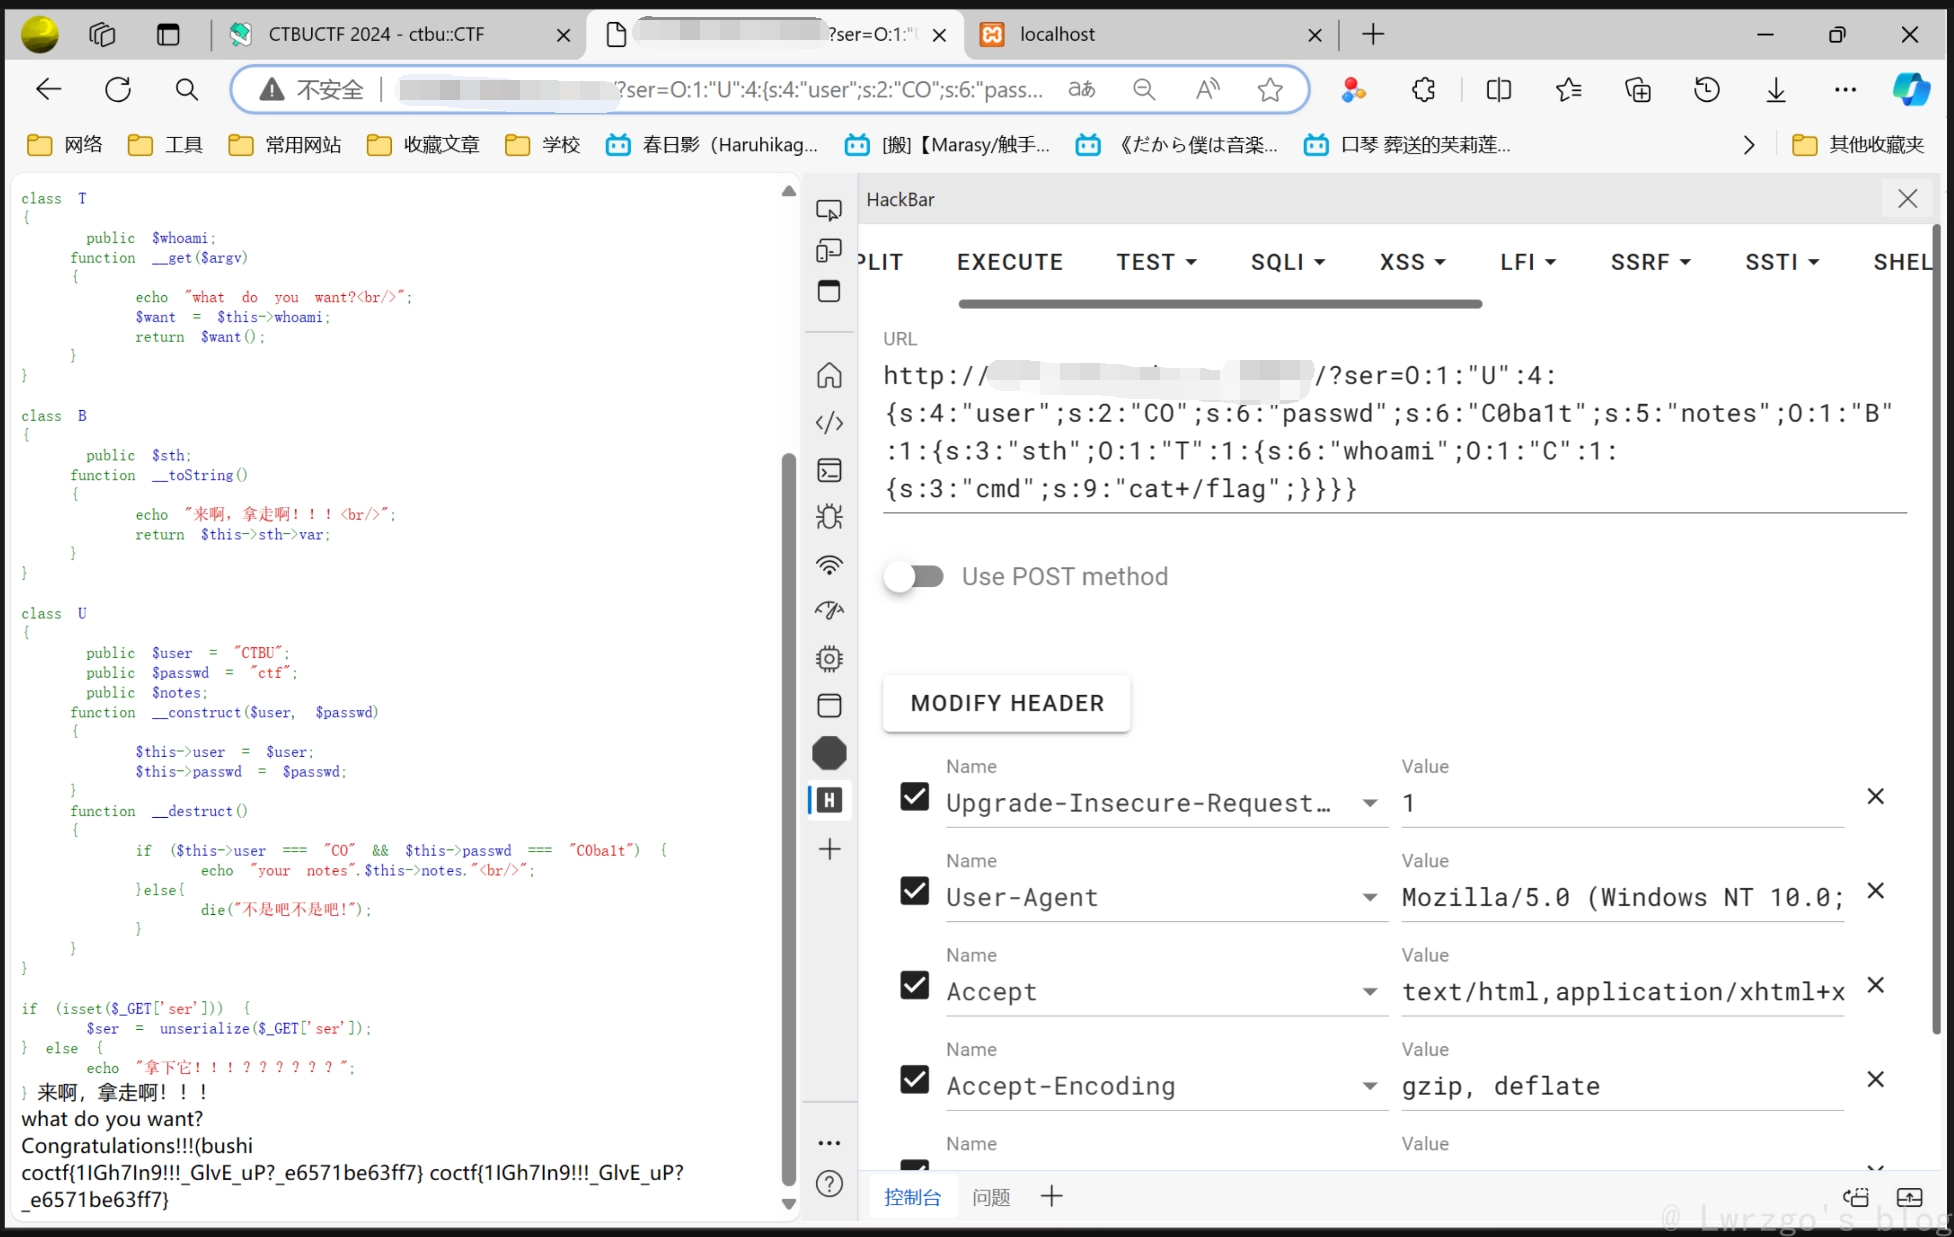Open the Console panel icon
Screen dimensions: 1954x1237
tap(829, 470)
